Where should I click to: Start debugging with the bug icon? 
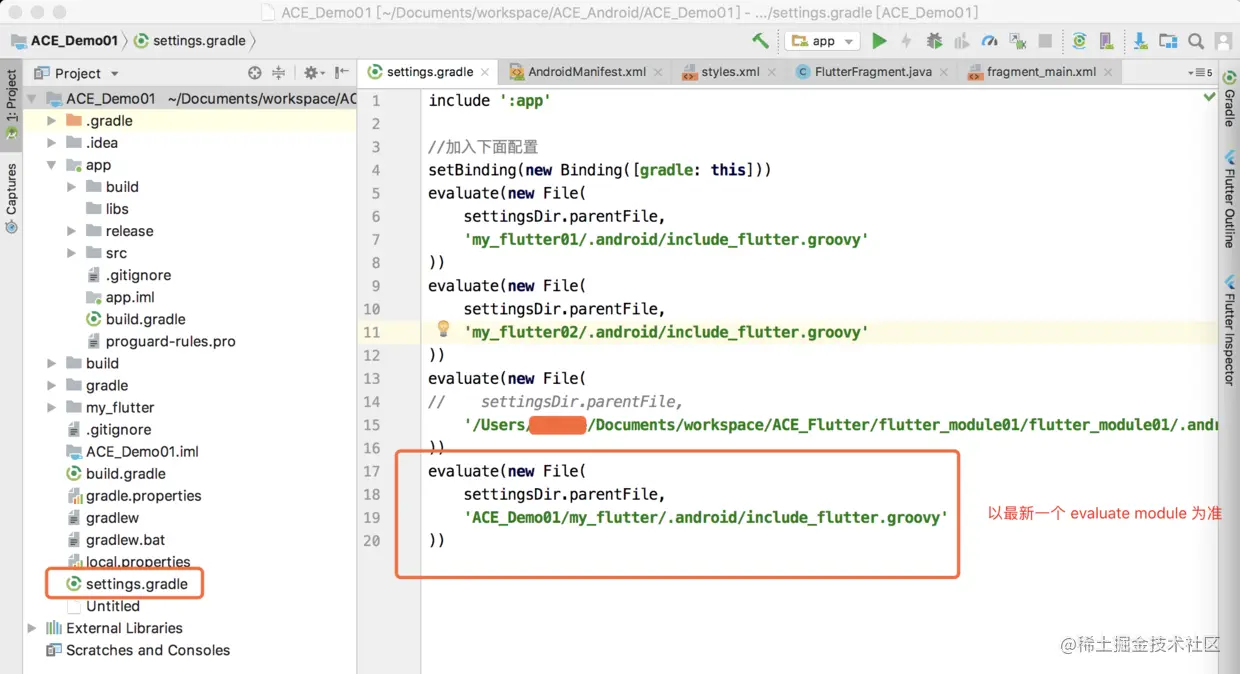pyautogui.click(x=934, y=41)
